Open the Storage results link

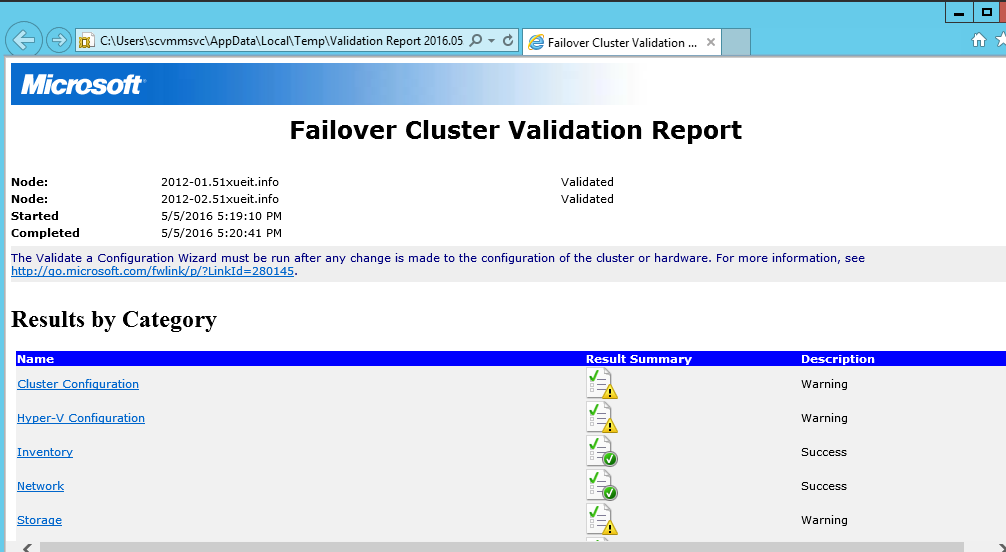[39, 520]
